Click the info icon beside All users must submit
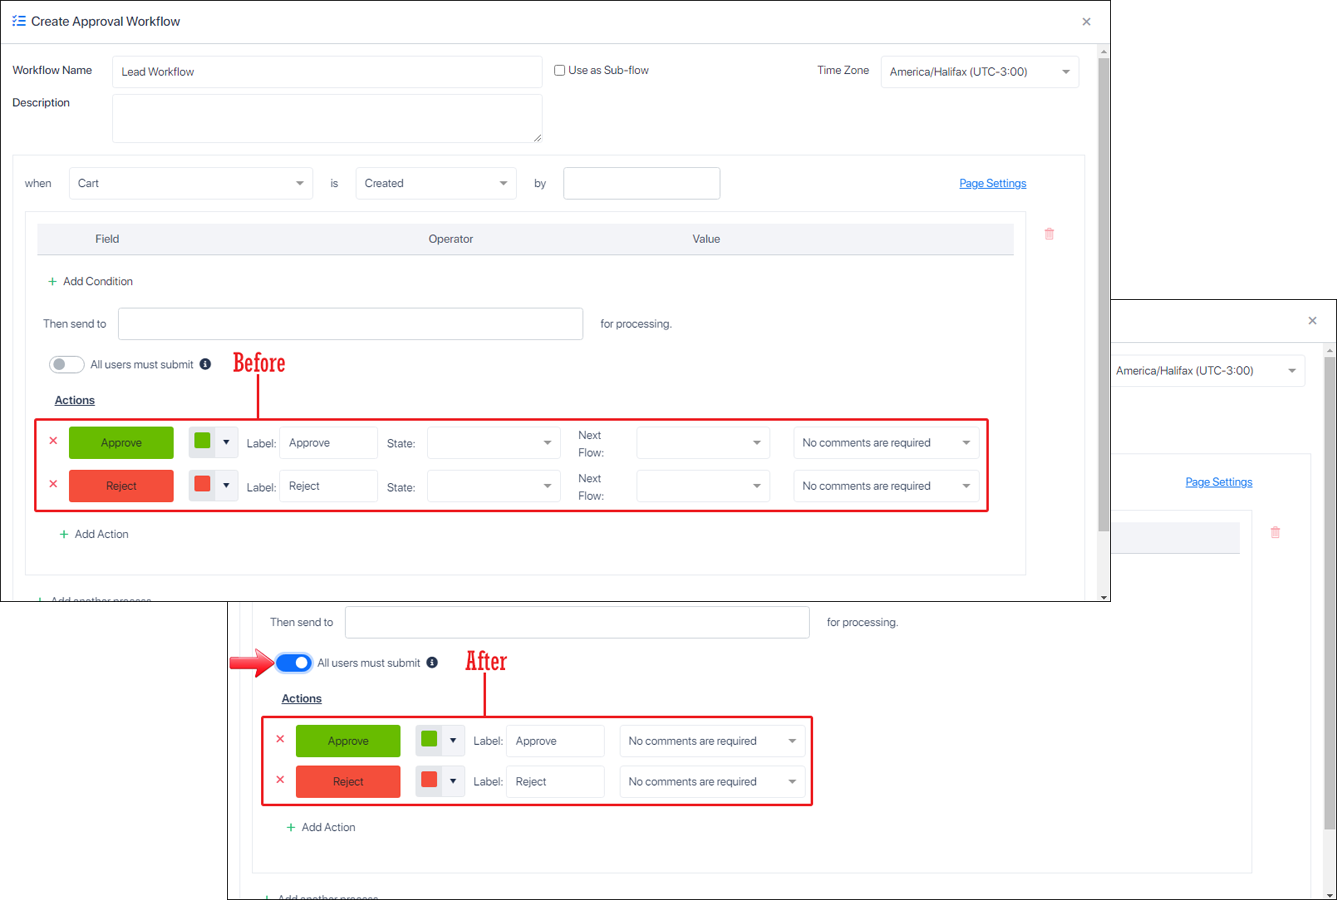 click(206, 364)
